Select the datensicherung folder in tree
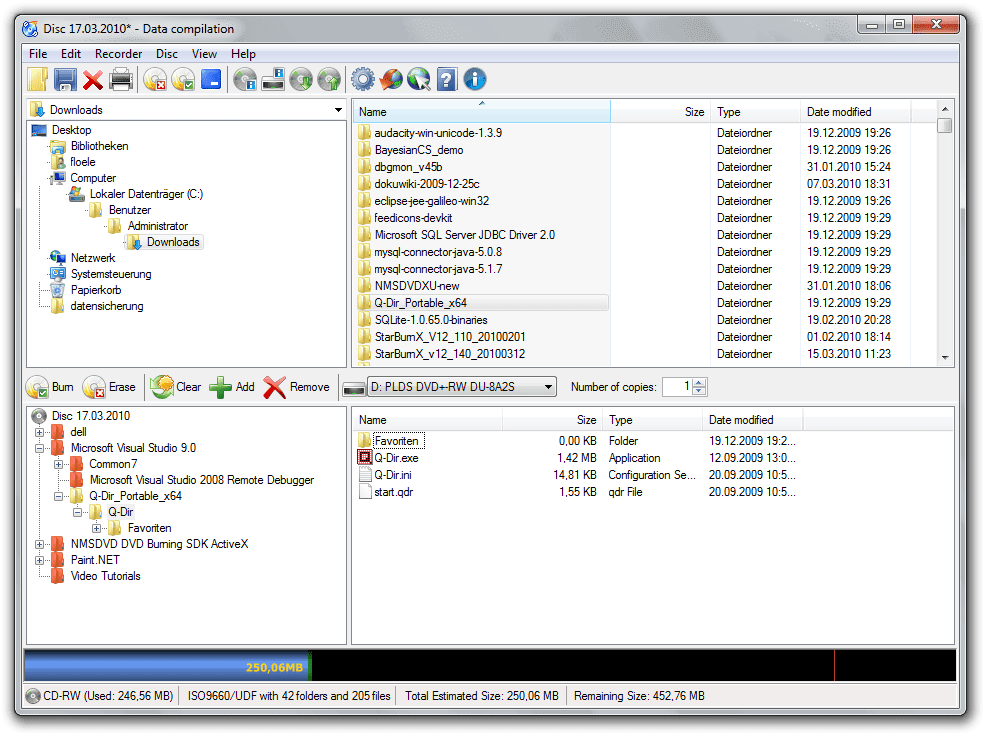This screenshot has height=734, width=985. [107, 307]
